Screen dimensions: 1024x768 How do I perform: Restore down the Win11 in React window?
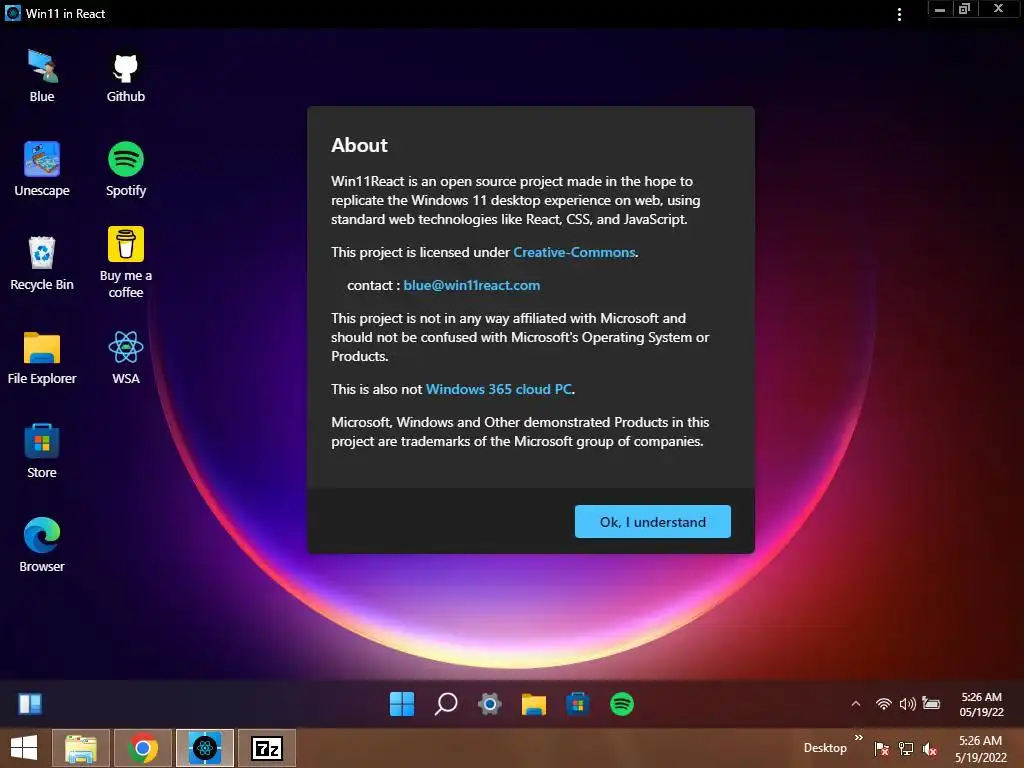coord(964,9)
